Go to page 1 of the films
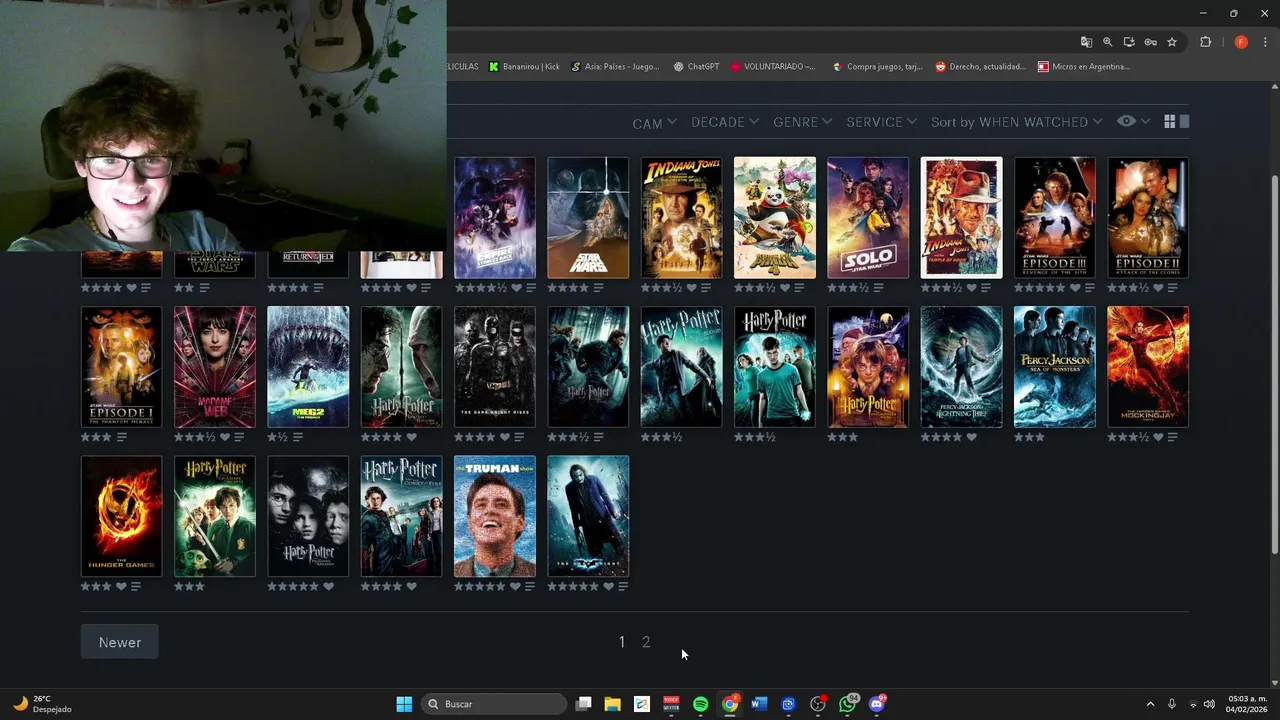This screenshot has height=720, width=1280. tap(622, 642)
